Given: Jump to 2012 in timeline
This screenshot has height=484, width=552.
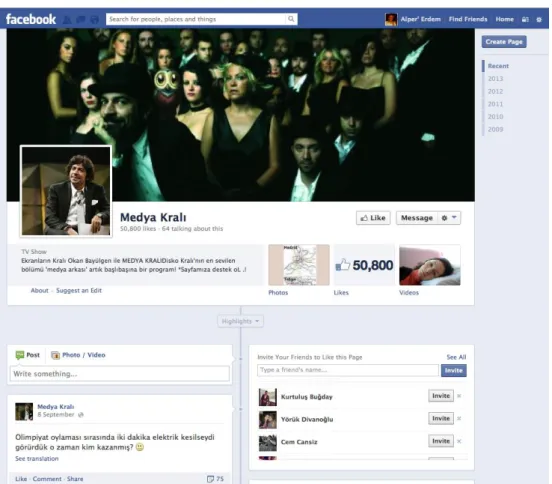Looking at the screenshot, I should click(495, 91).
